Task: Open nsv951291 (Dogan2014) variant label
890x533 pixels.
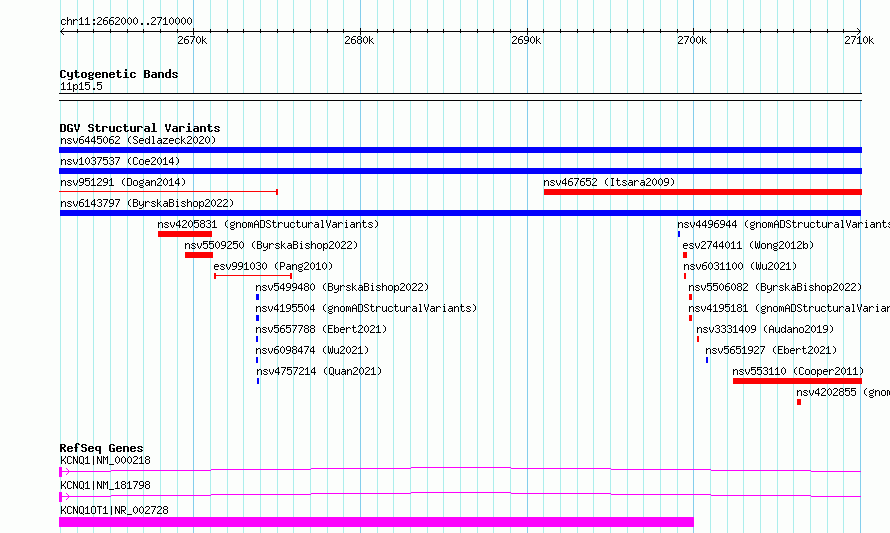Action: click(123, 182)
